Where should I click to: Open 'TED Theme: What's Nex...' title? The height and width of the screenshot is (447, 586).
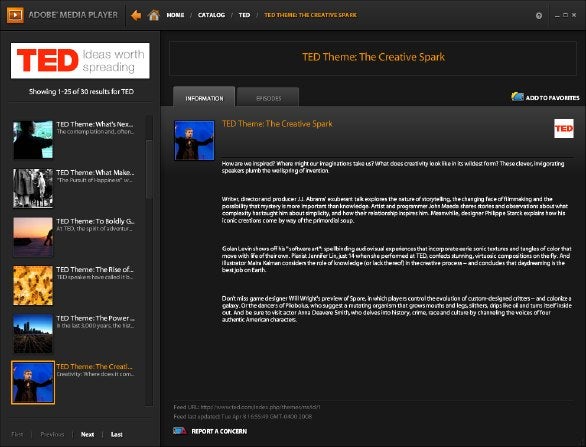coord(95,124)
